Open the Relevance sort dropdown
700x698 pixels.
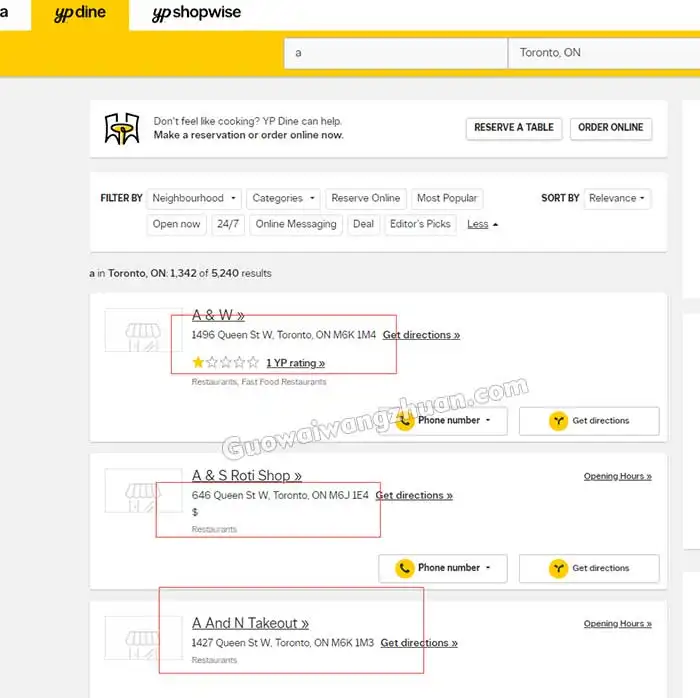click(617, 198)
